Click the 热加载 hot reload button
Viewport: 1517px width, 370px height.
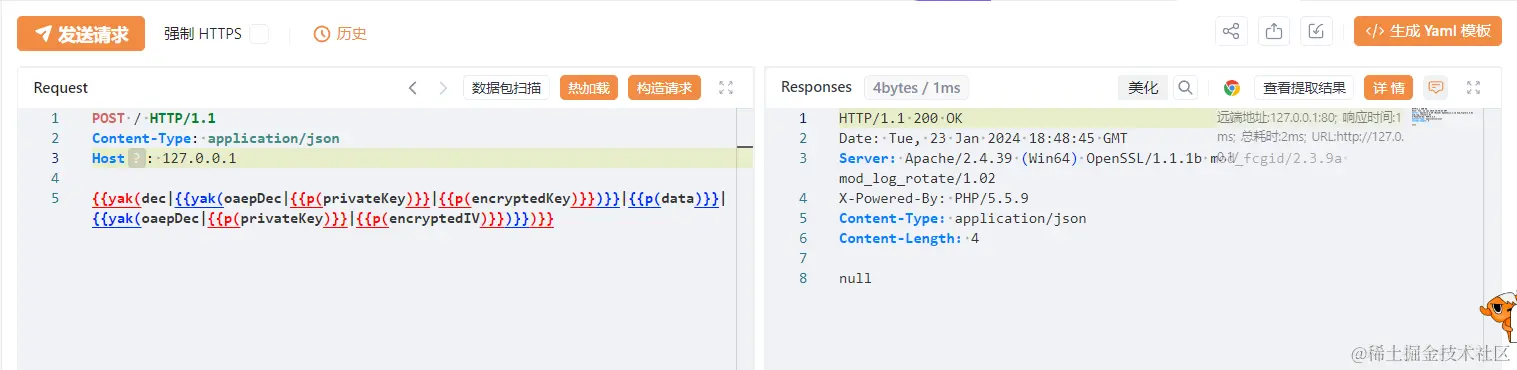tap(589, 88)
